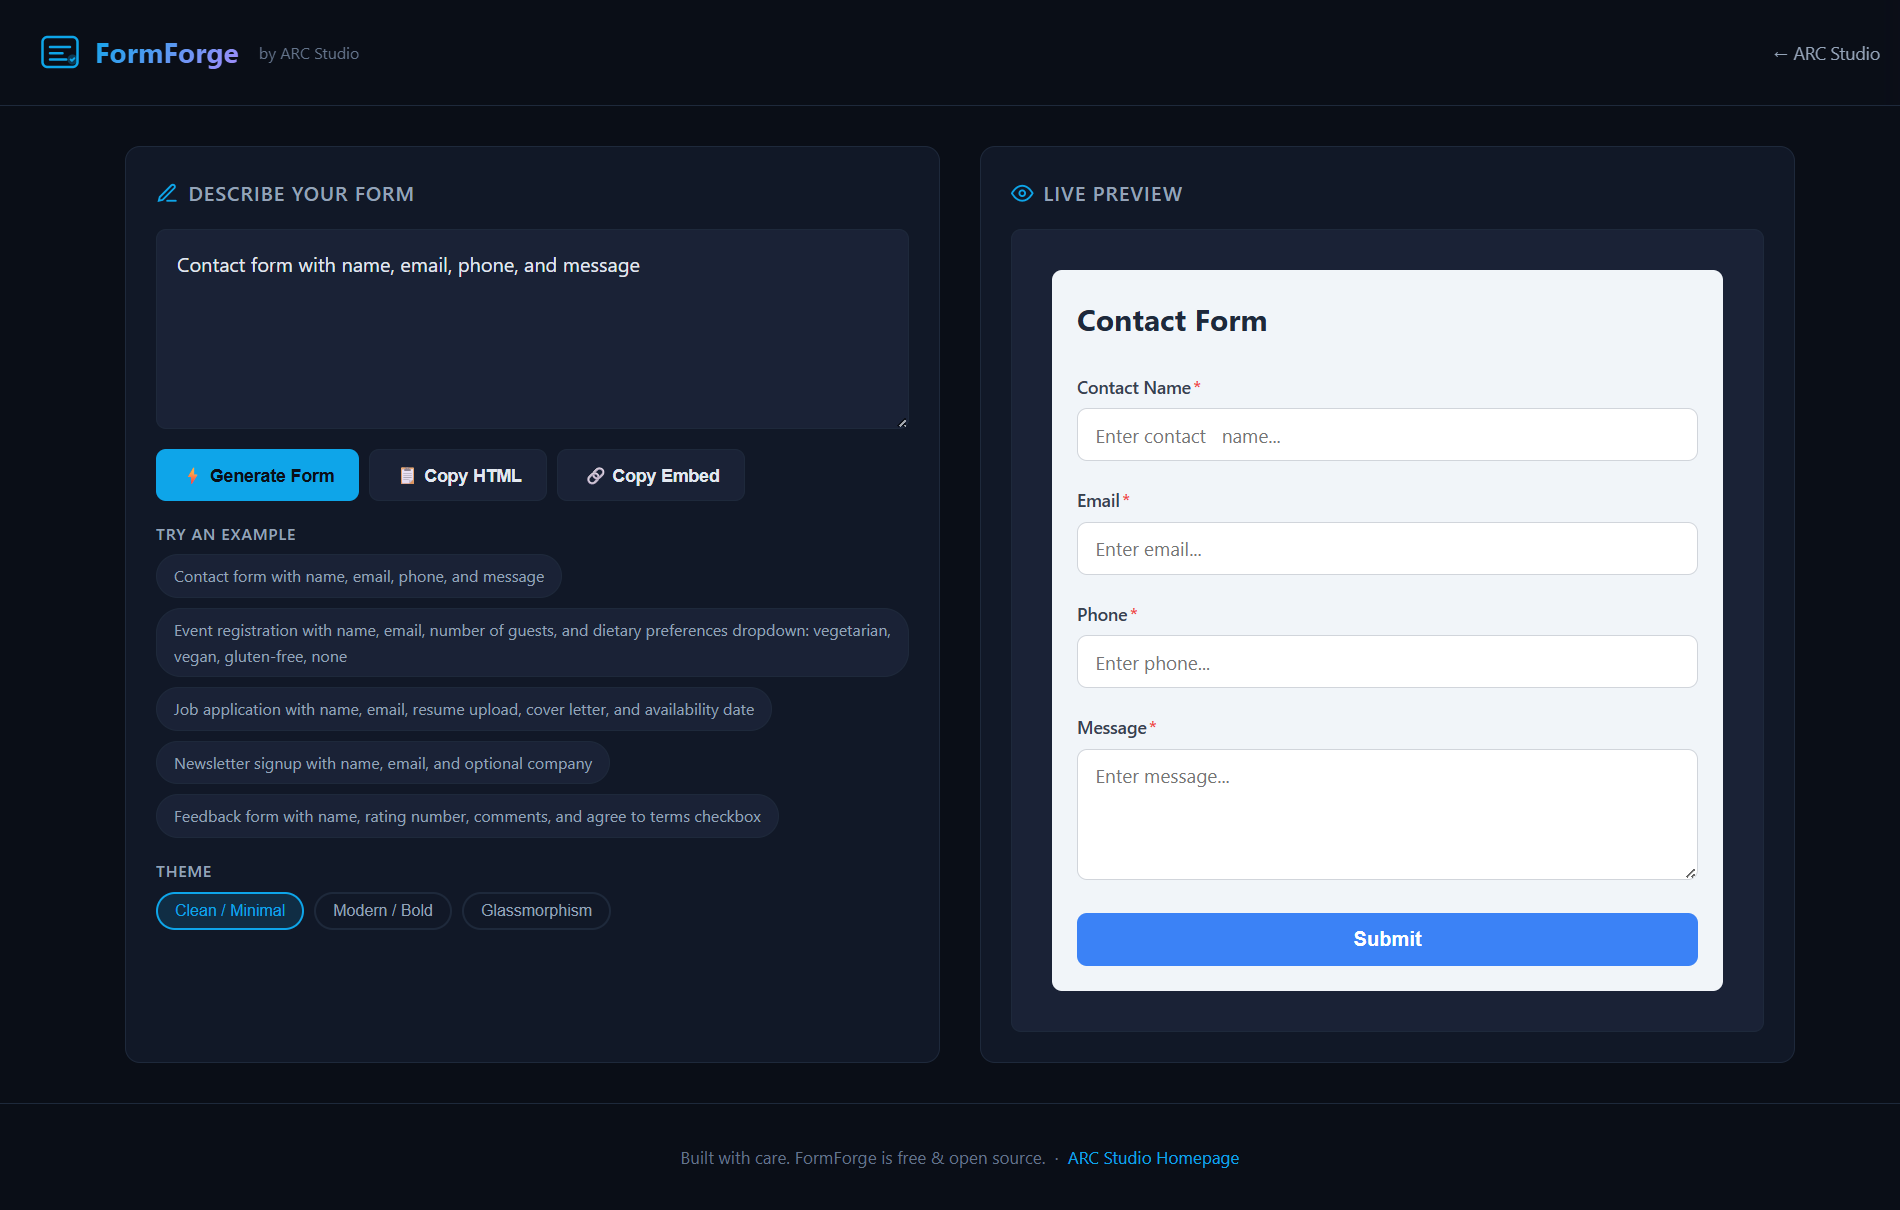Click the clipboard icon on Copy HTML

[407, 475]
